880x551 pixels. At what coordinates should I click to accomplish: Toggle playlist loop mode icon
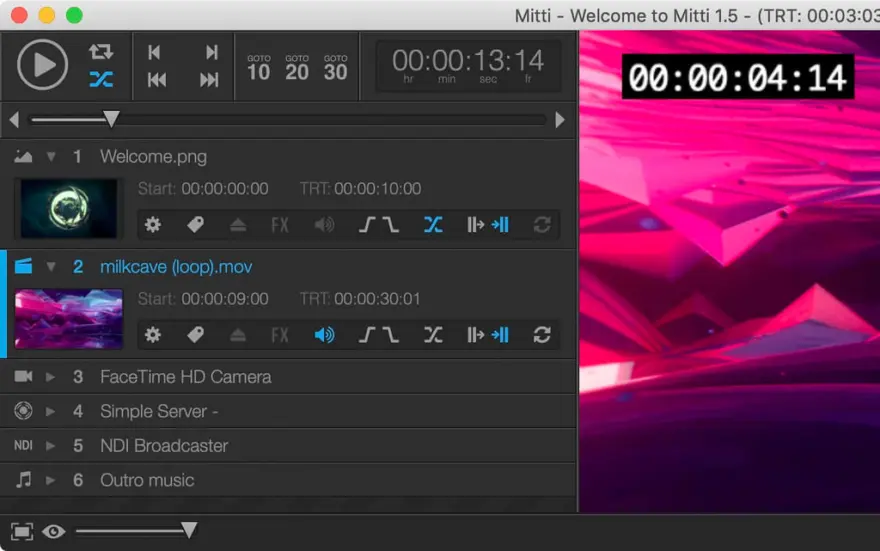point(101,52)
